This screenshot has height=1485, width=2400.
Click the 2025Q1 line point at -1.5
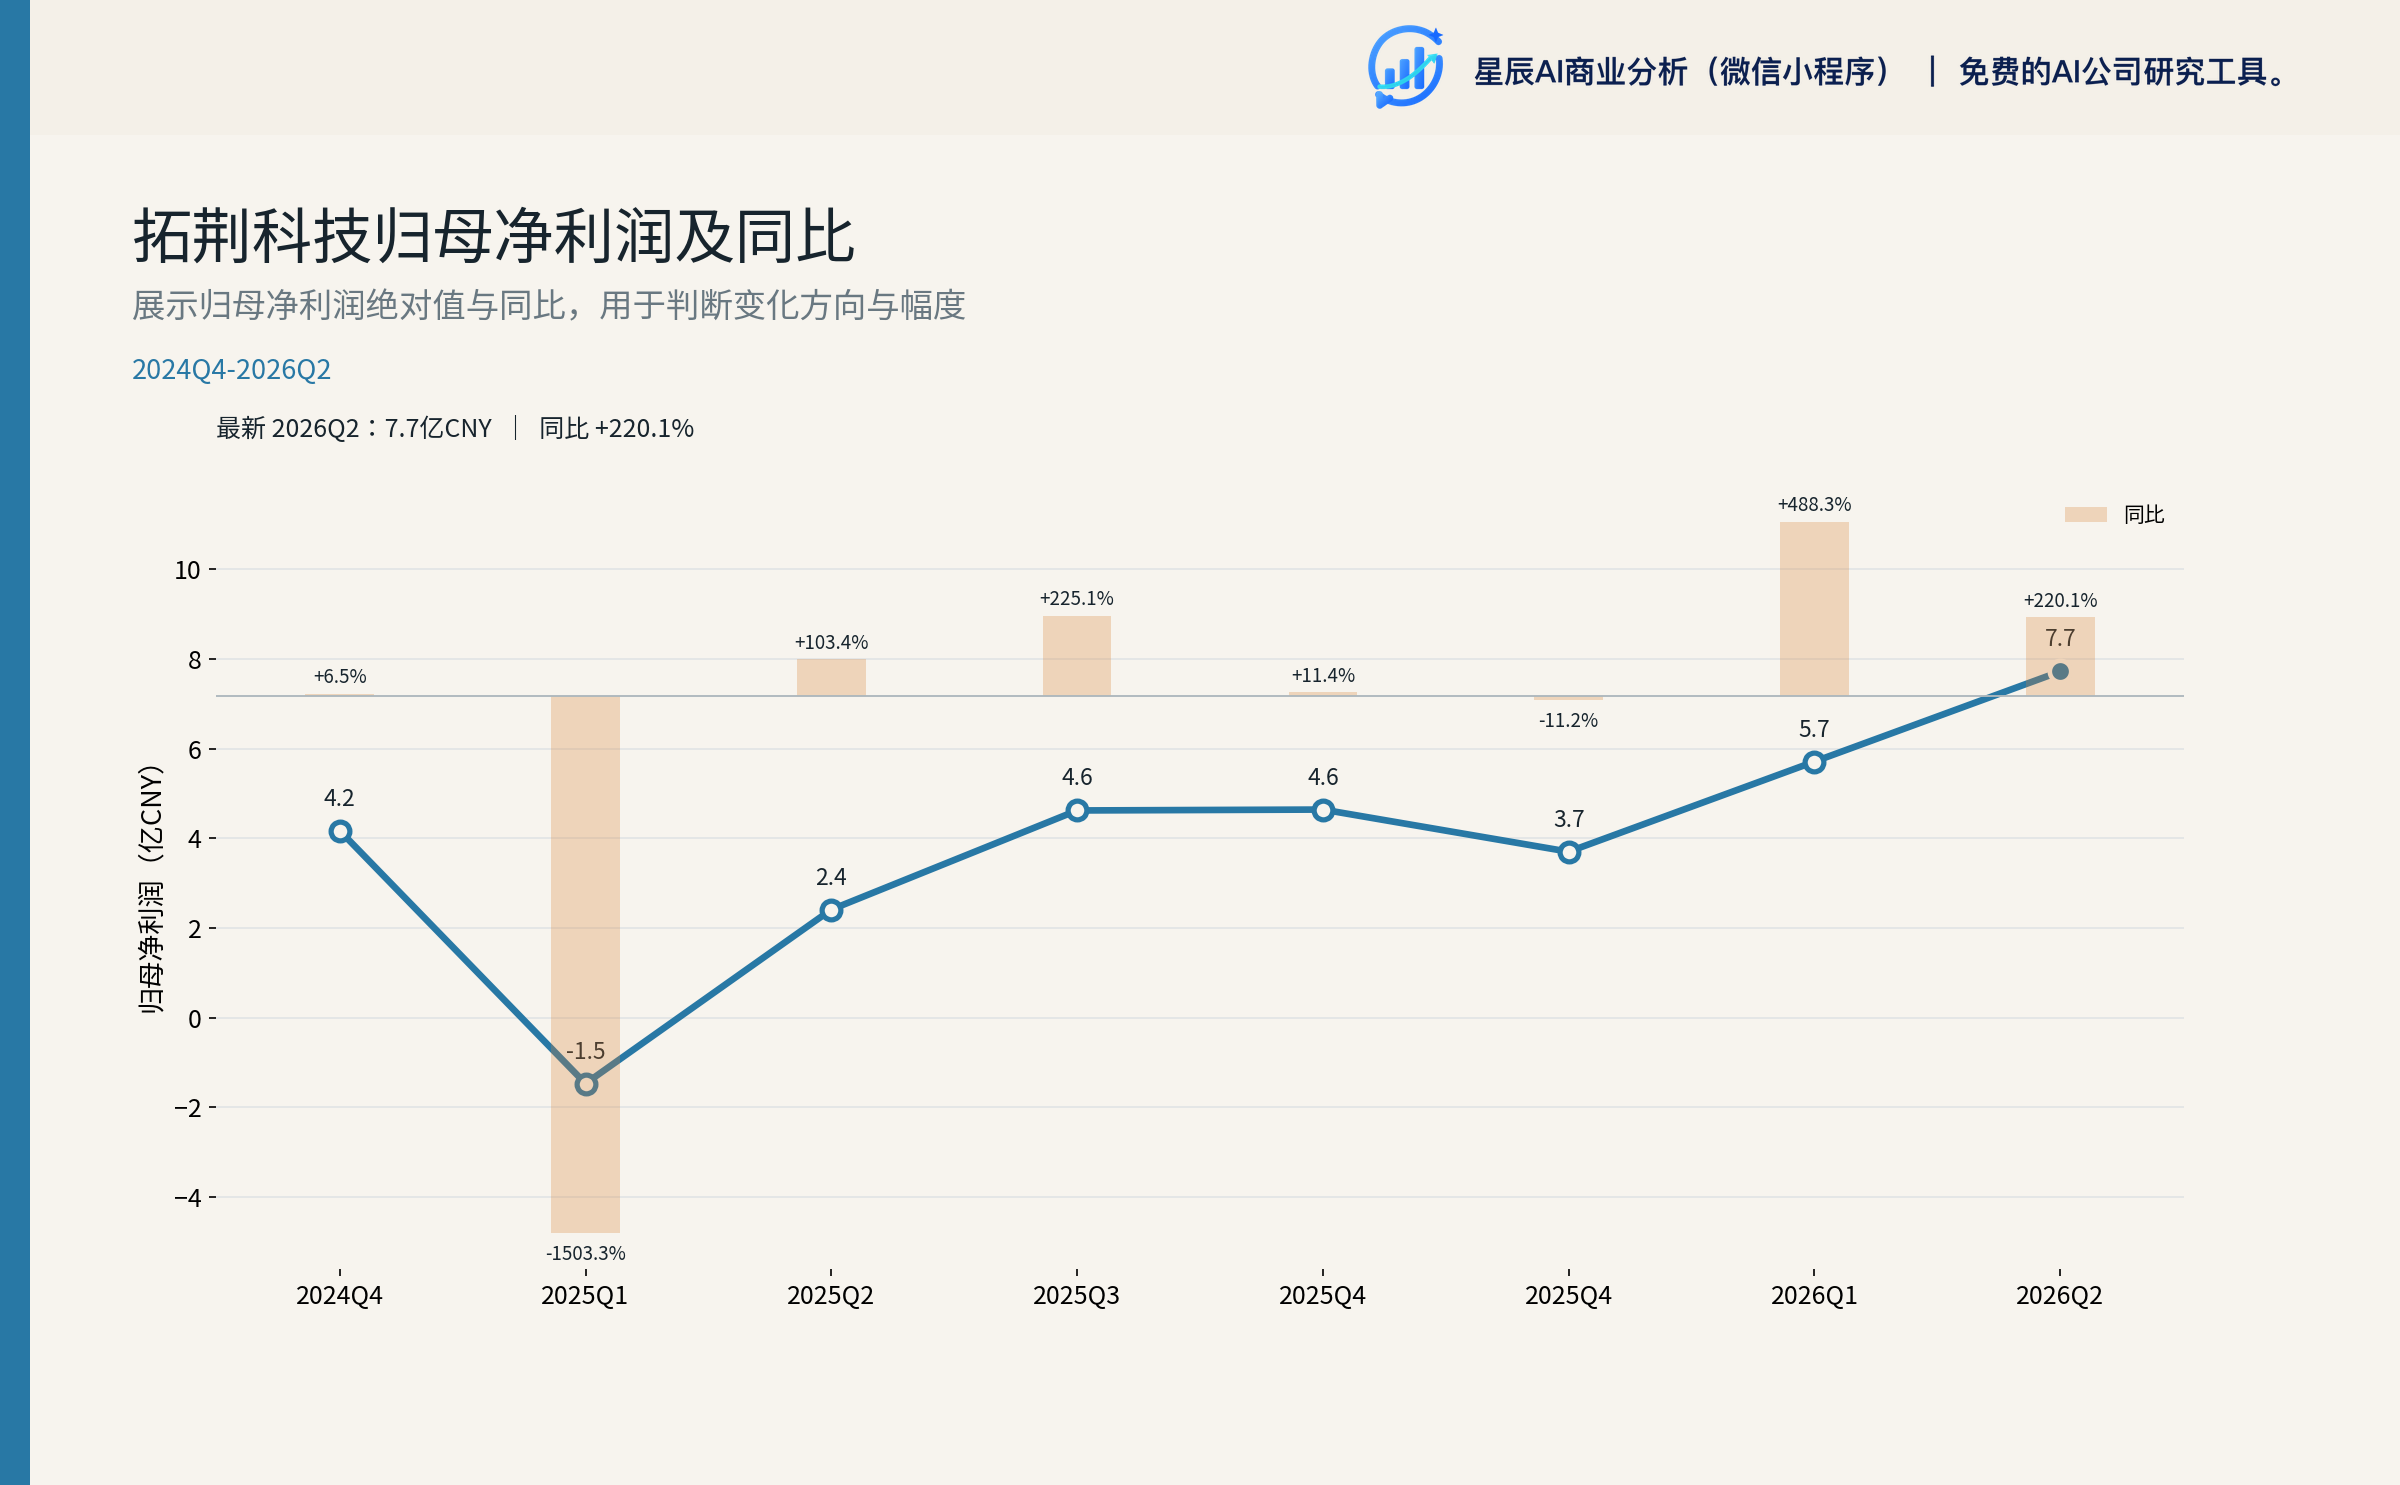[586, 1084]
